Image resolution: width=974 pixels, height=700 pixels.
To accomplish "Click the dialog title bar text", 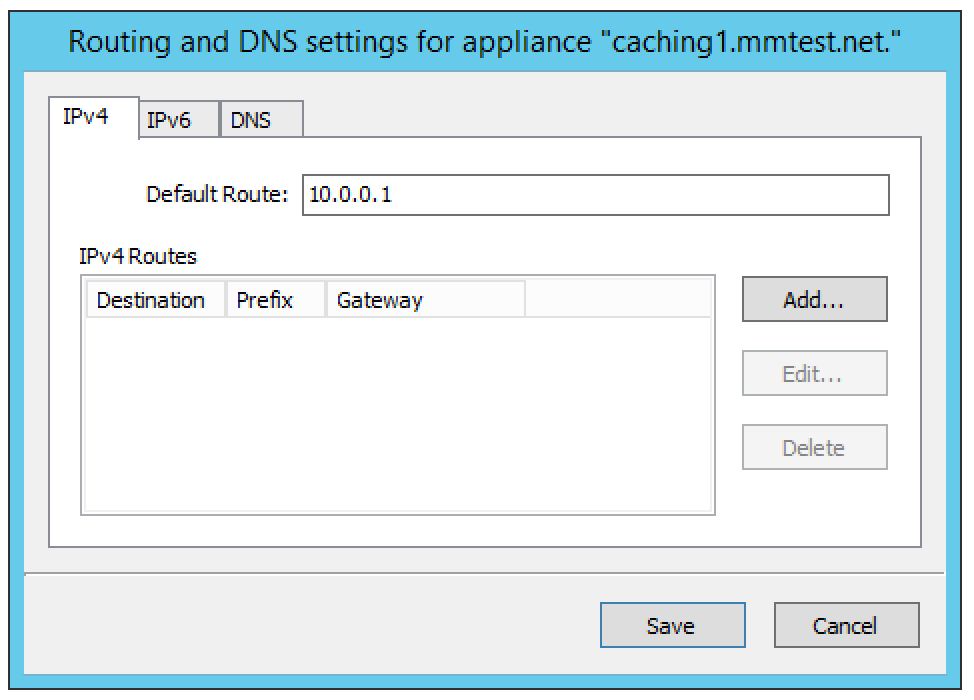I will click(485, 42).
